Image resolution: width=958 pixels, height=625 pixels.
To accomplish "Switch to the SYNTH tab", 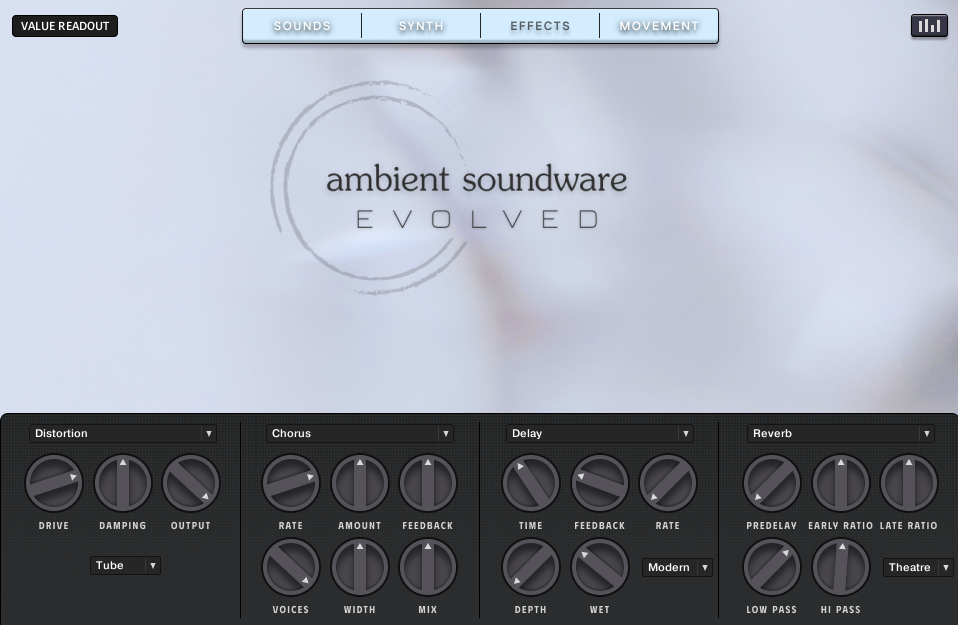I will point(421,26).
